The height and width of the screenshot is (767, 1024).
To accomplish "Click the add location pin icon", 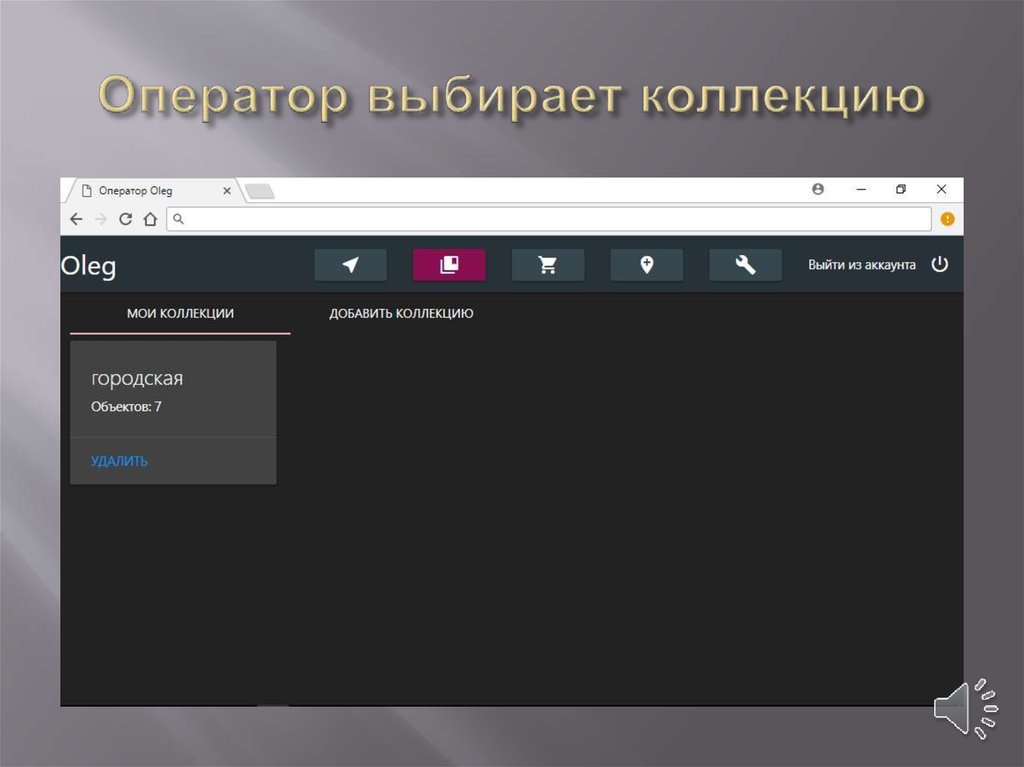I will [647, 264].
